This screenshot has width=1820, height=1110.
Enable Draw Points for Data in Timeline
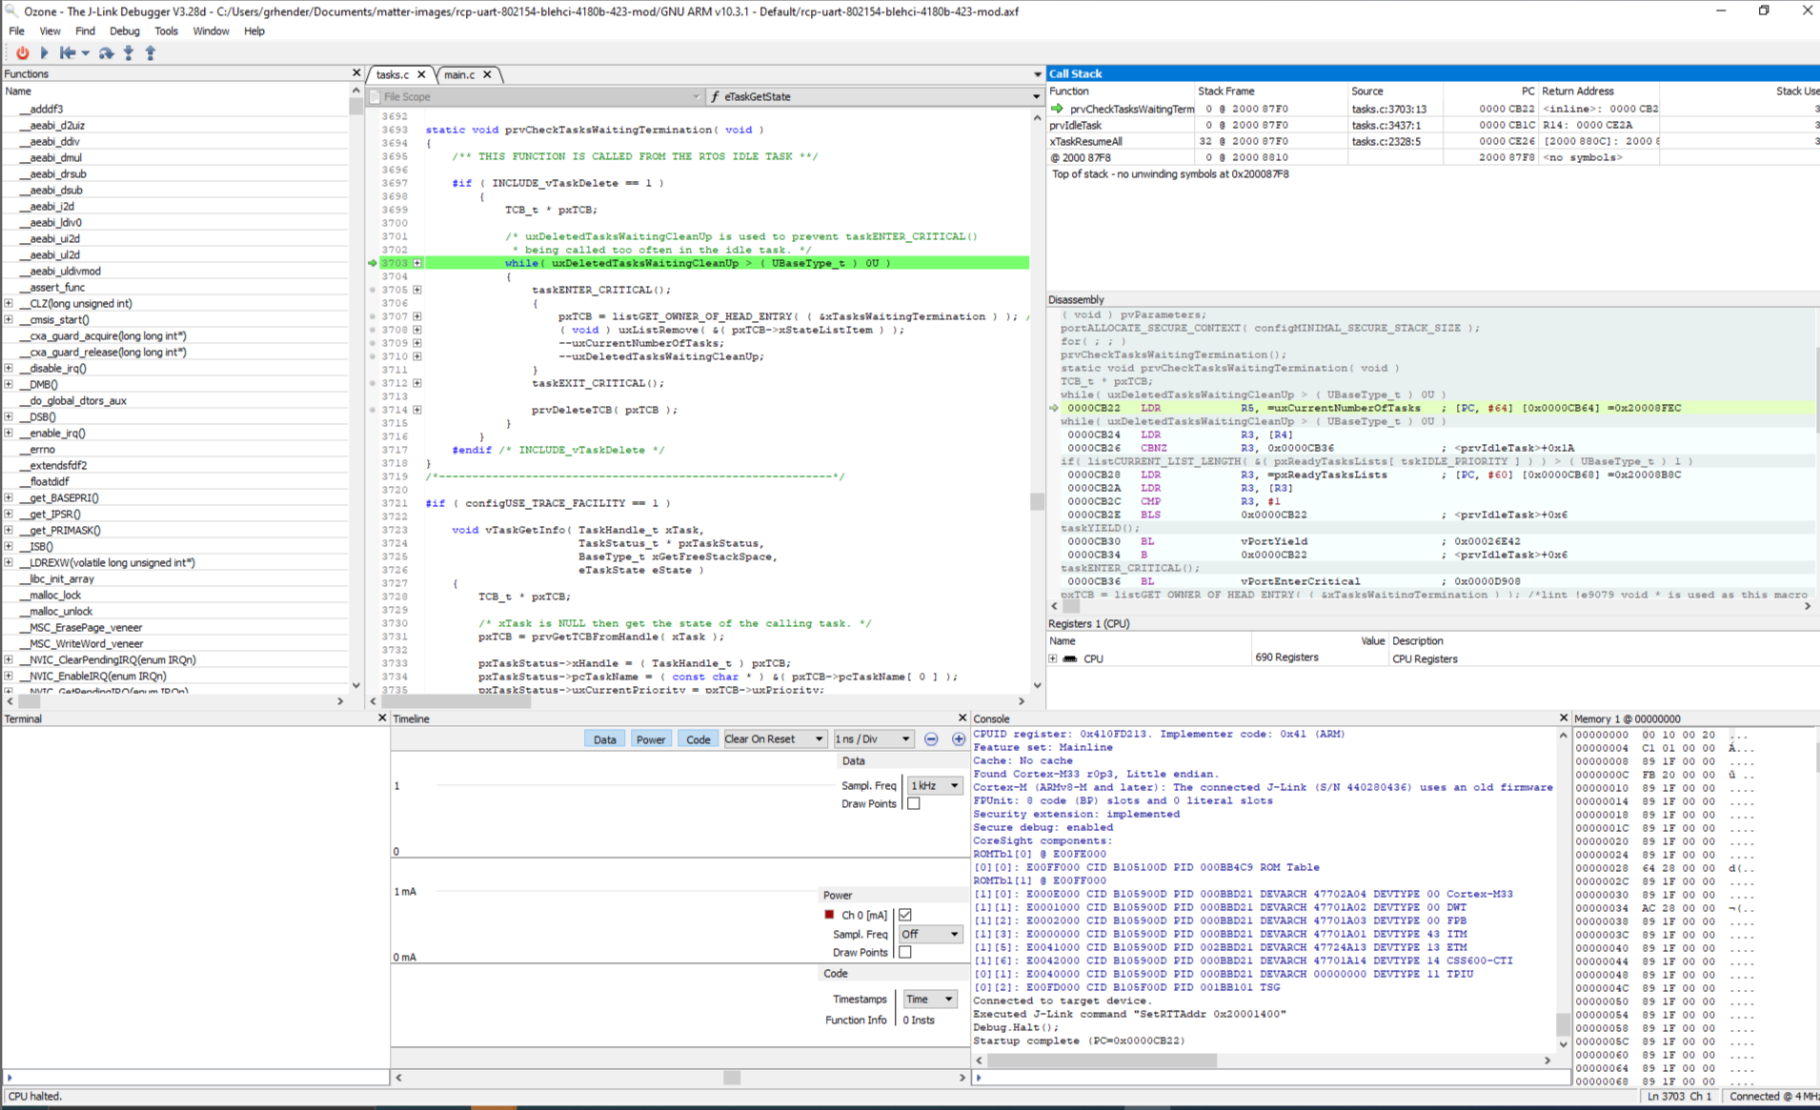coord(913,804)
